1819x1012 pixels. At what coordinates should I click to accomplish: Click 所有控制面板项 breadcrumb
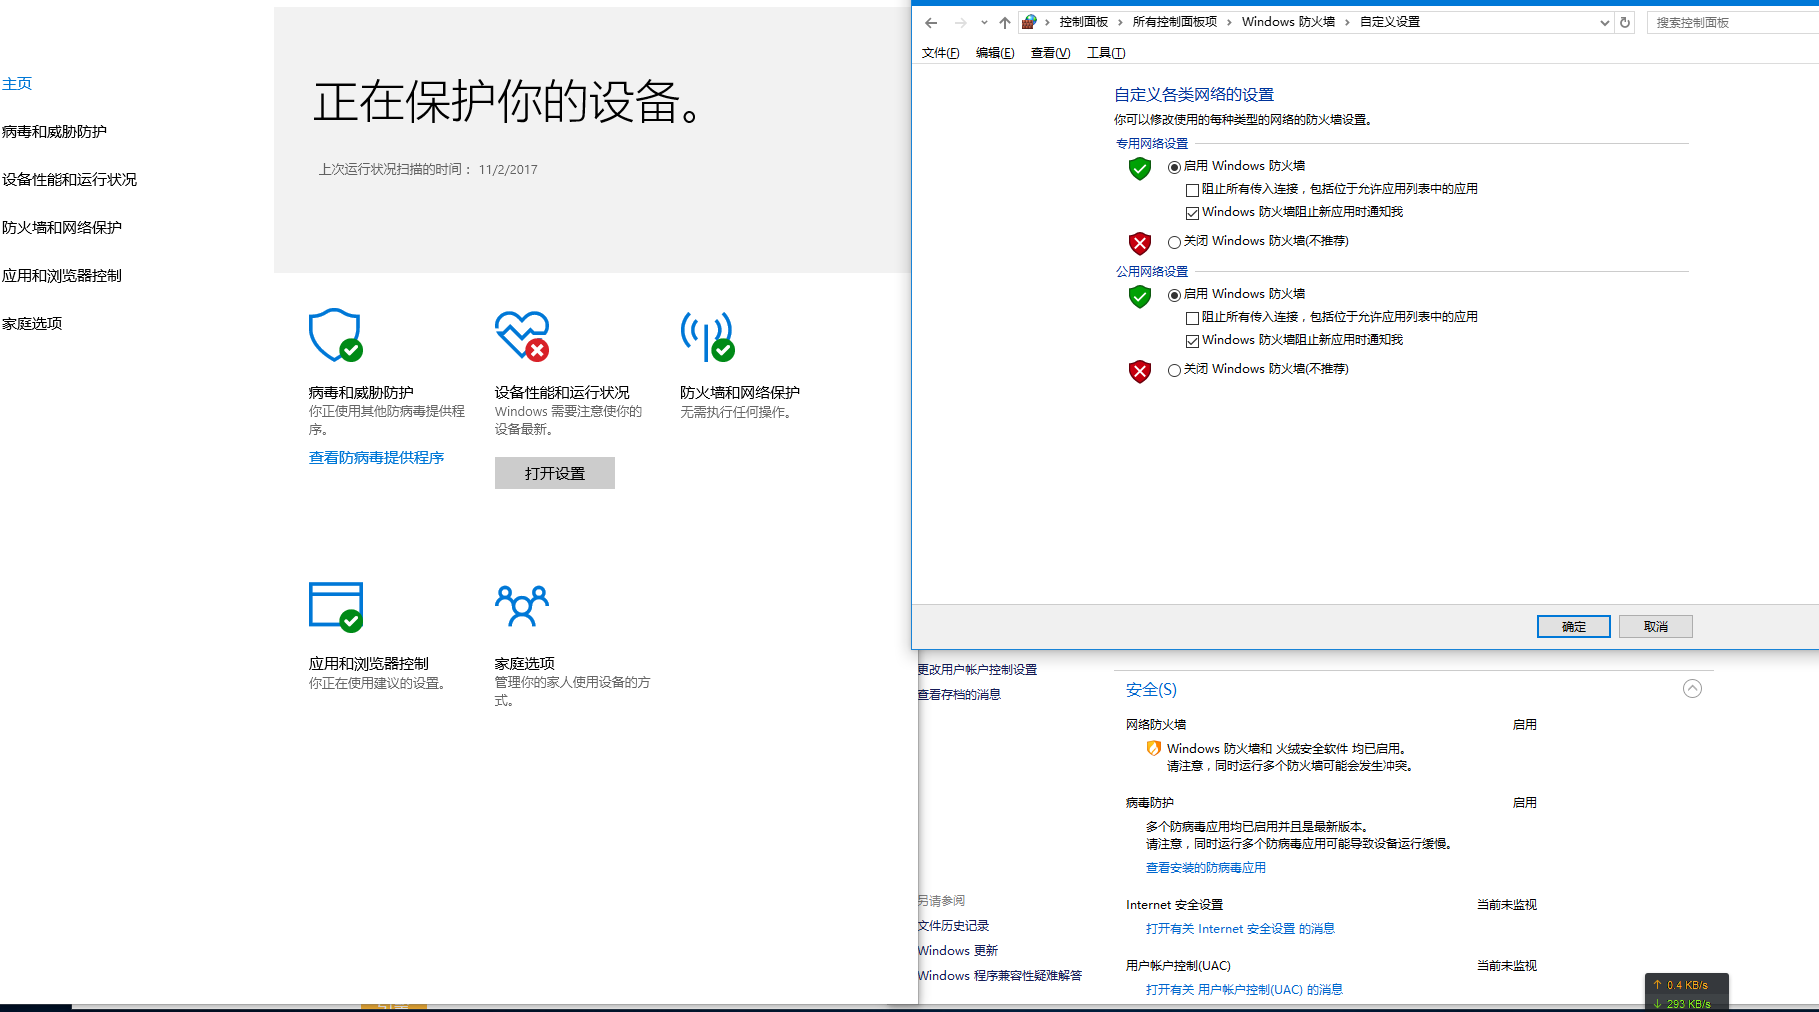coord(1175,22)
